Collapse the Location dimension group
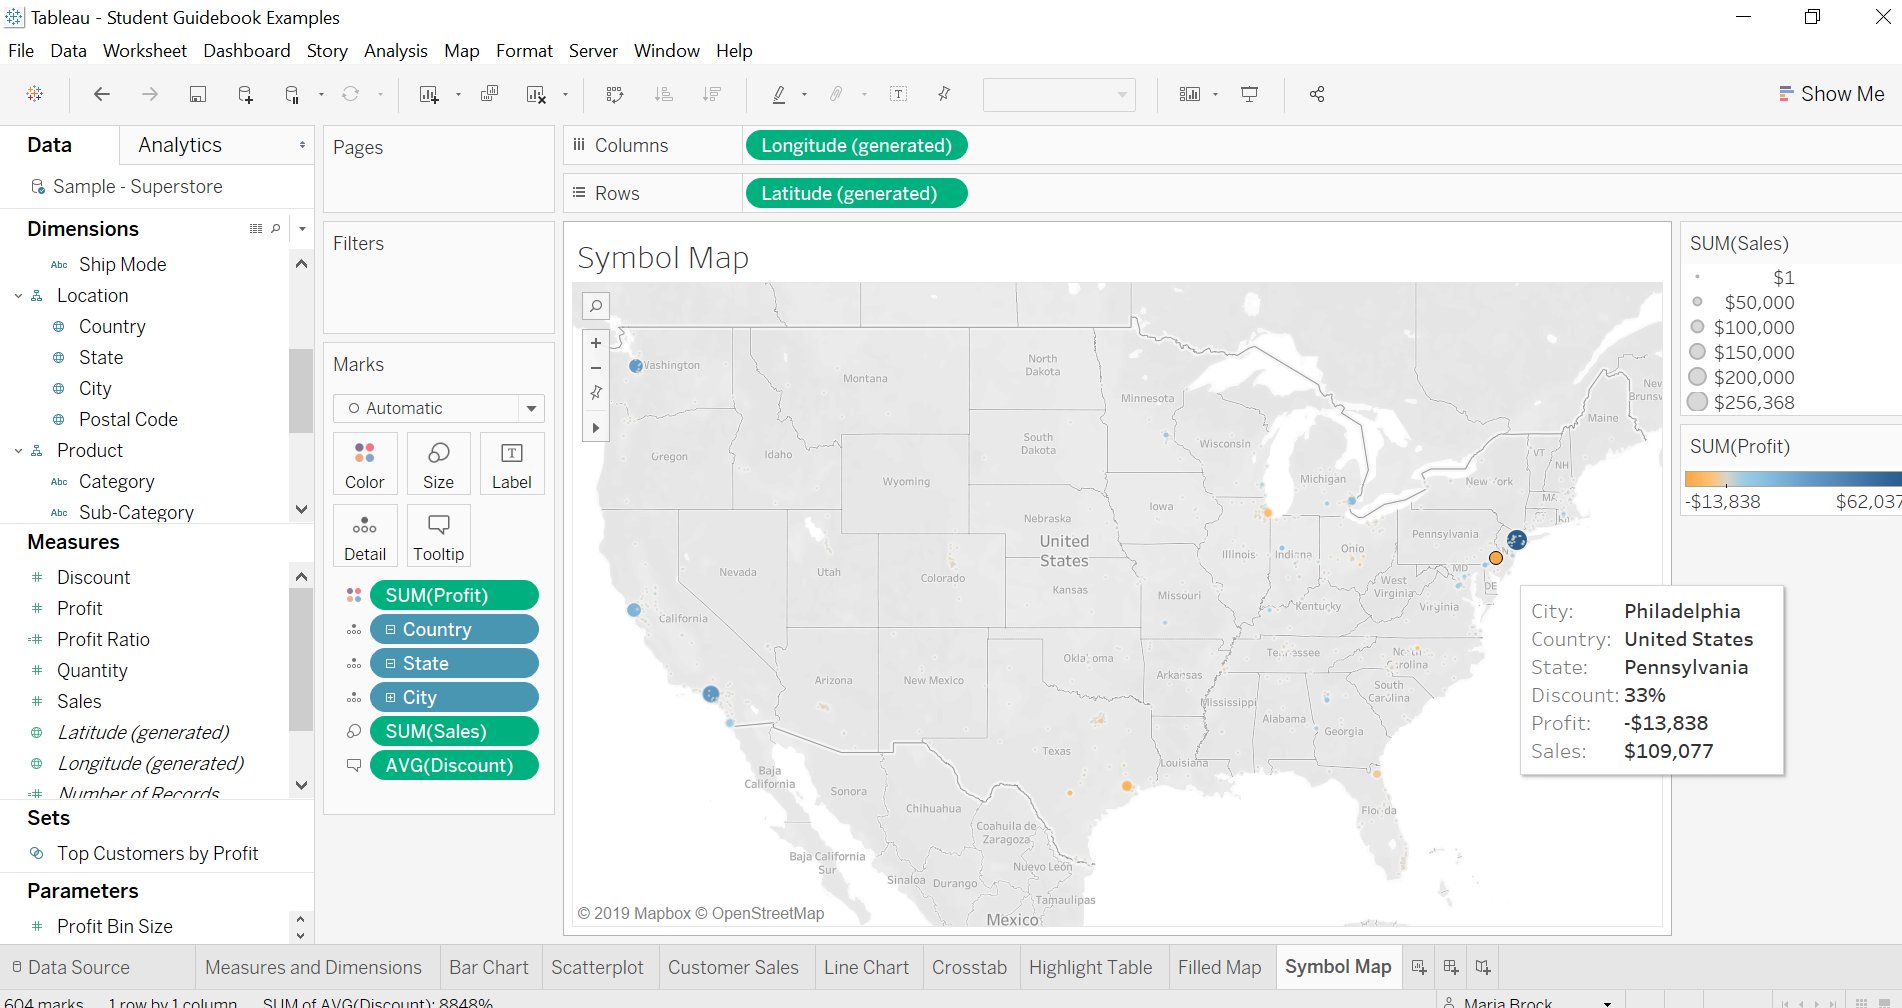Image resolution: width=1902 pixels, height=1008 pixels. pos(17,295)
